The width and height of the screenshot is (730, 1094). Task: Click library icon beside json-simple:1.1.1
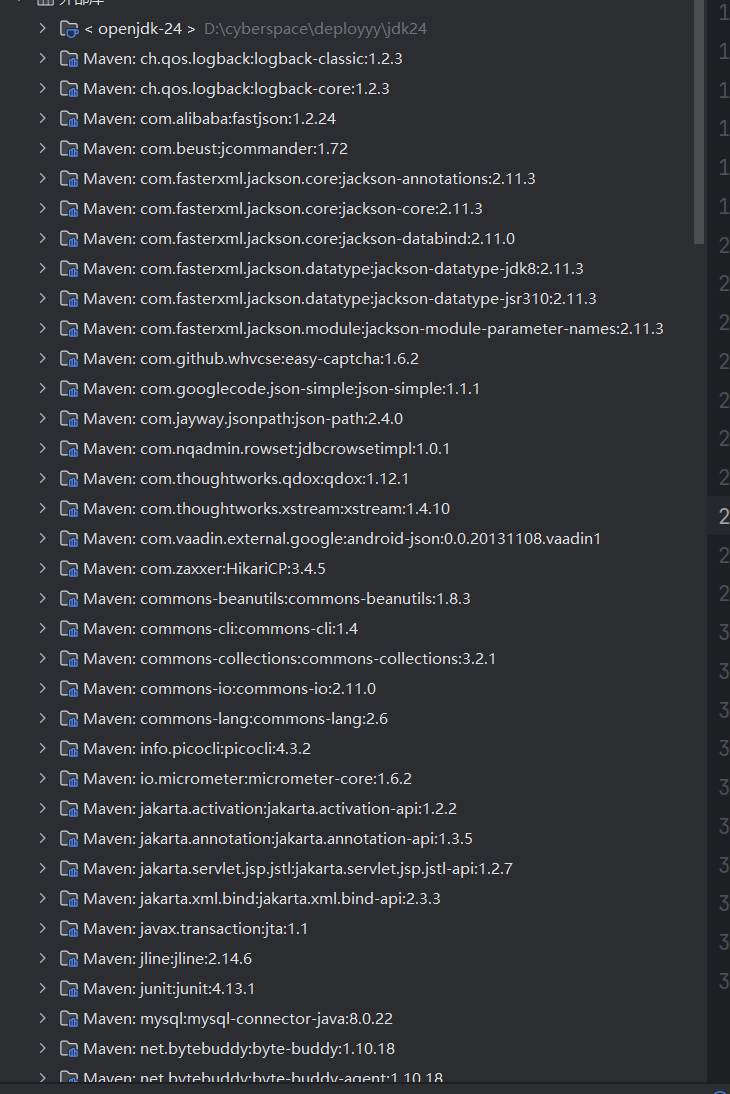click(x=69, y=389)
